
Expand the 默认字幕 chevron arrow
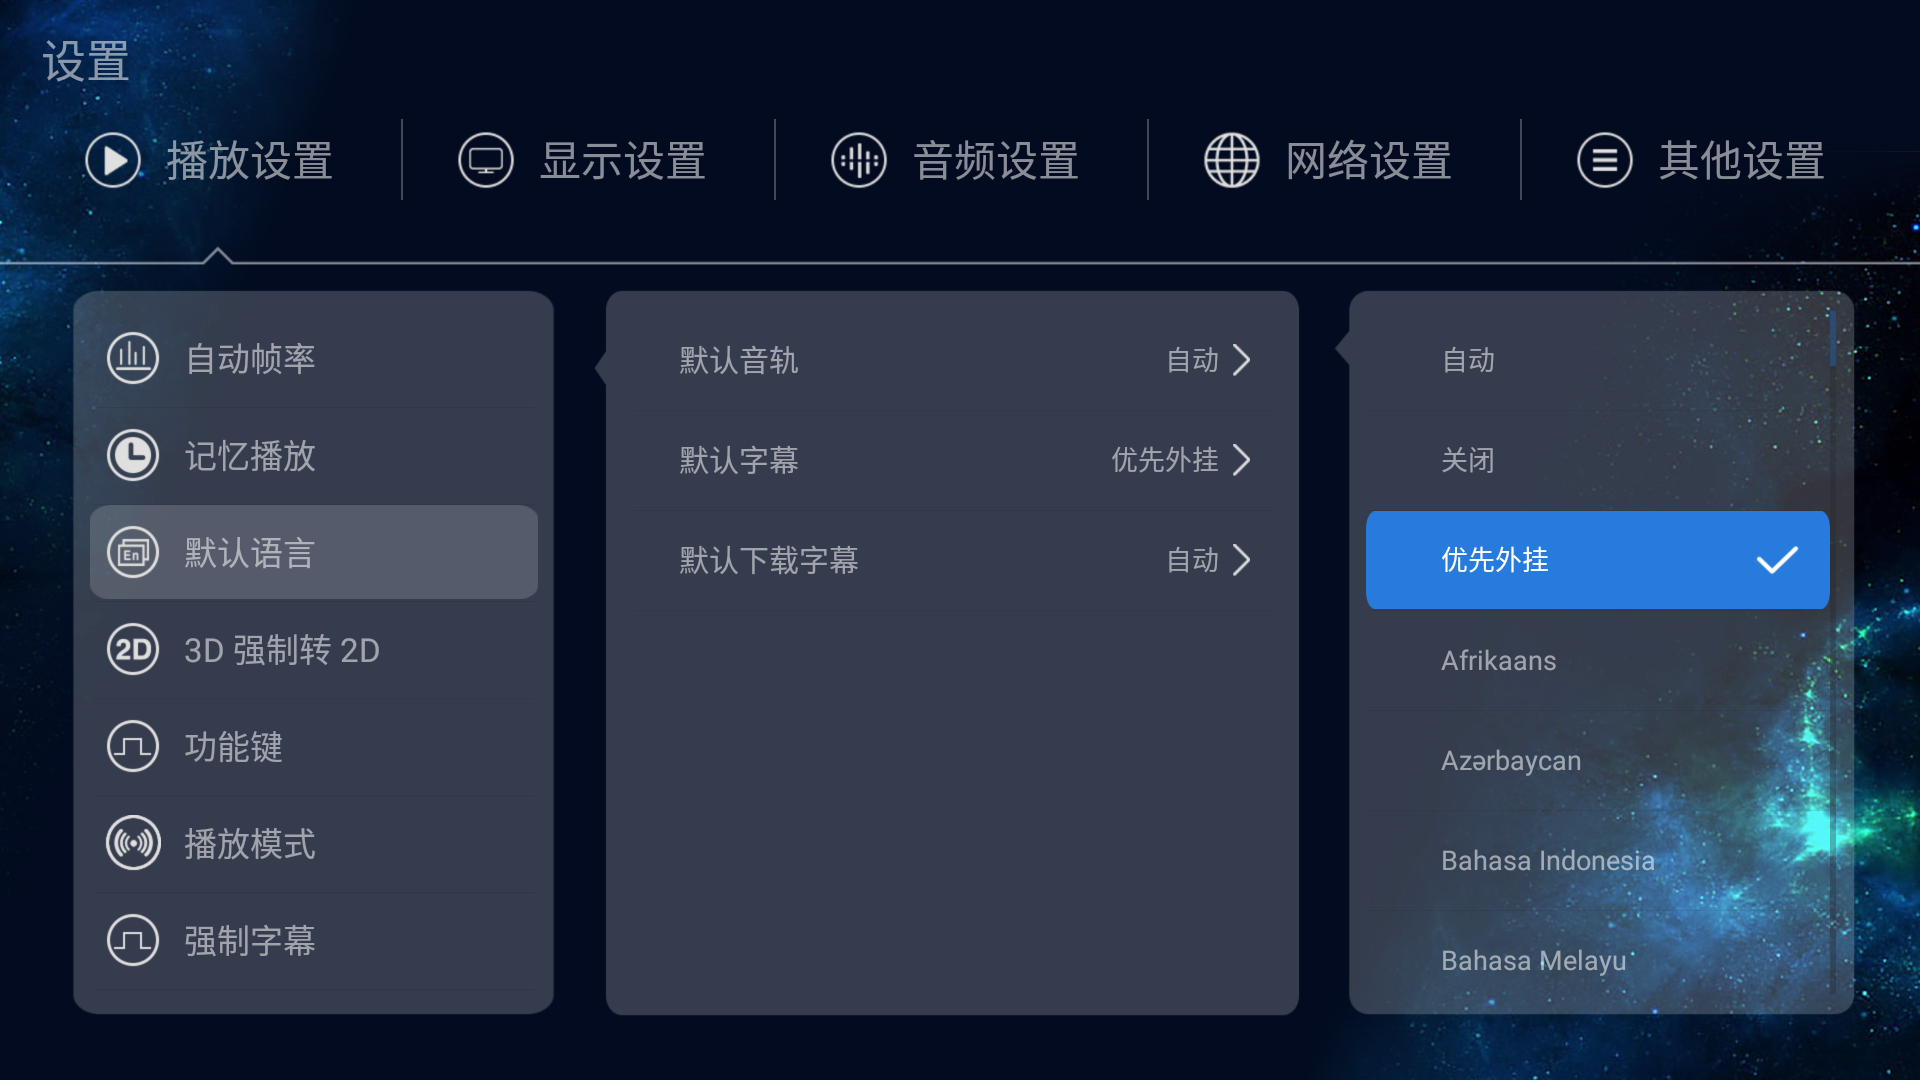tap(1242, 460)
